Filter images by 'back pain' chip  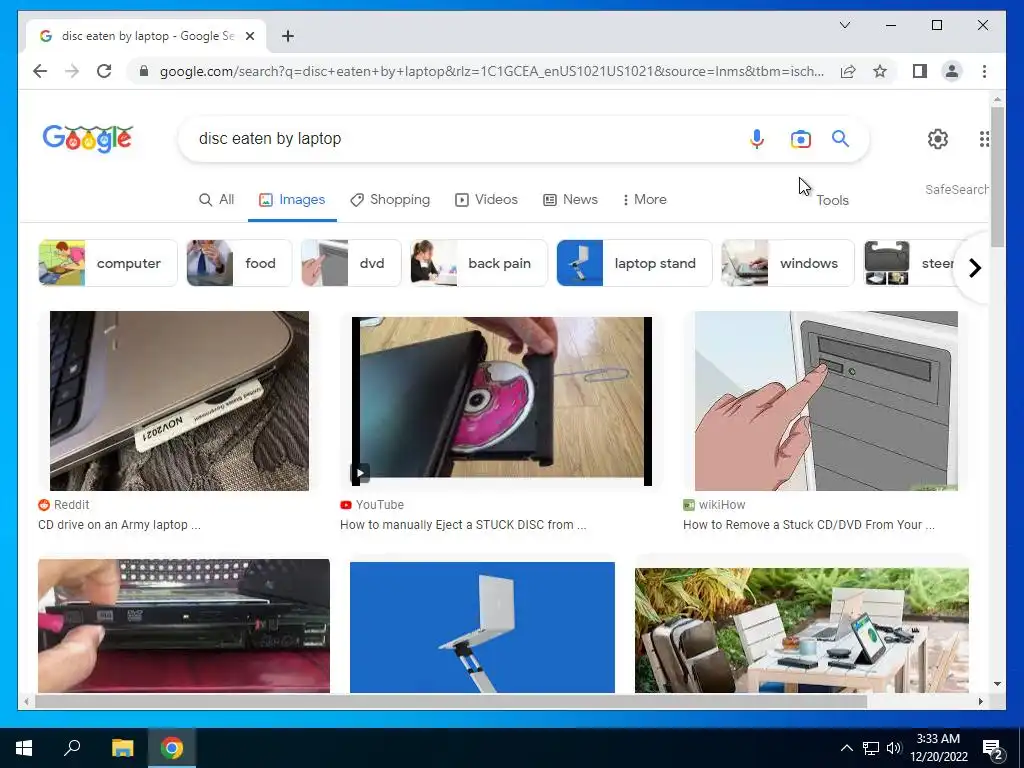[478, 263]
